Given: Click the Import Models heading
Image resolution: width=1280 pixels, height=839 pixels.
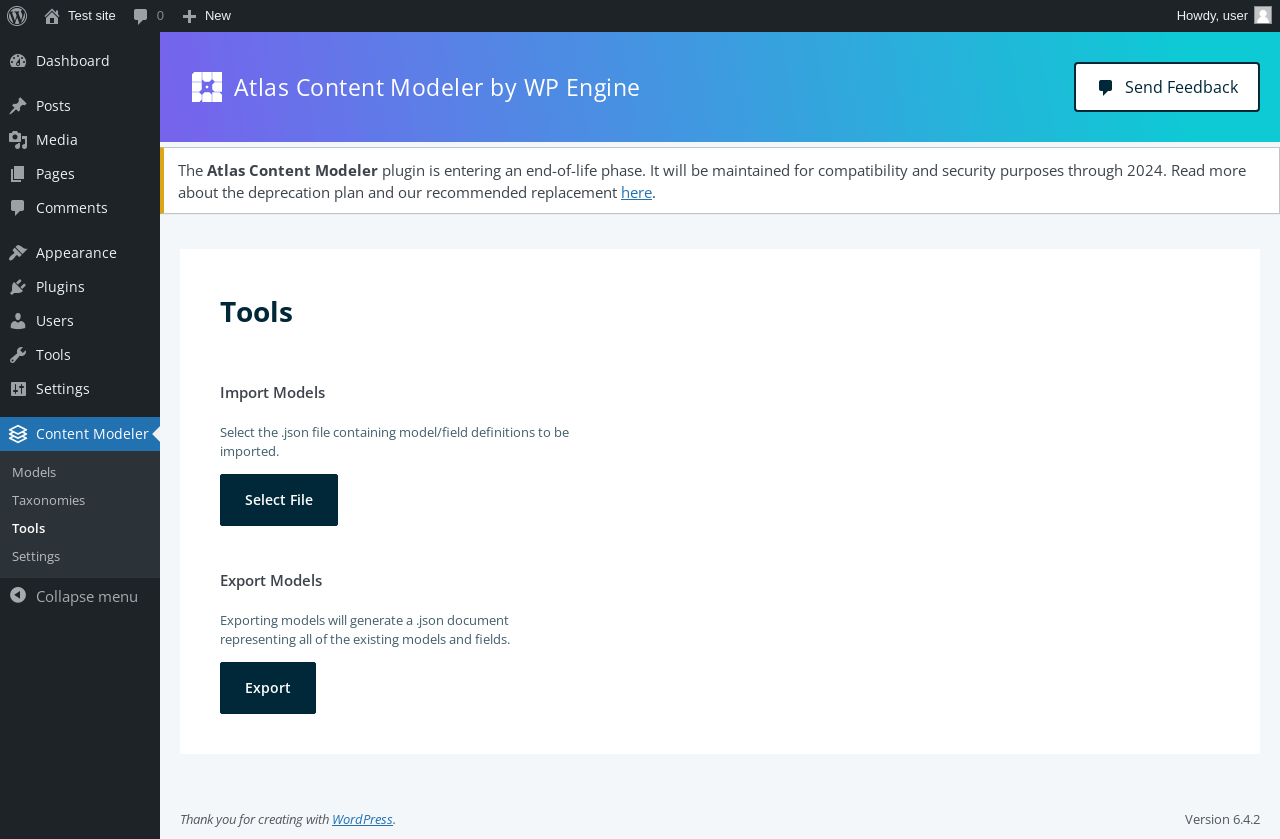Looking at the screenshot, I should pos(272,392).
